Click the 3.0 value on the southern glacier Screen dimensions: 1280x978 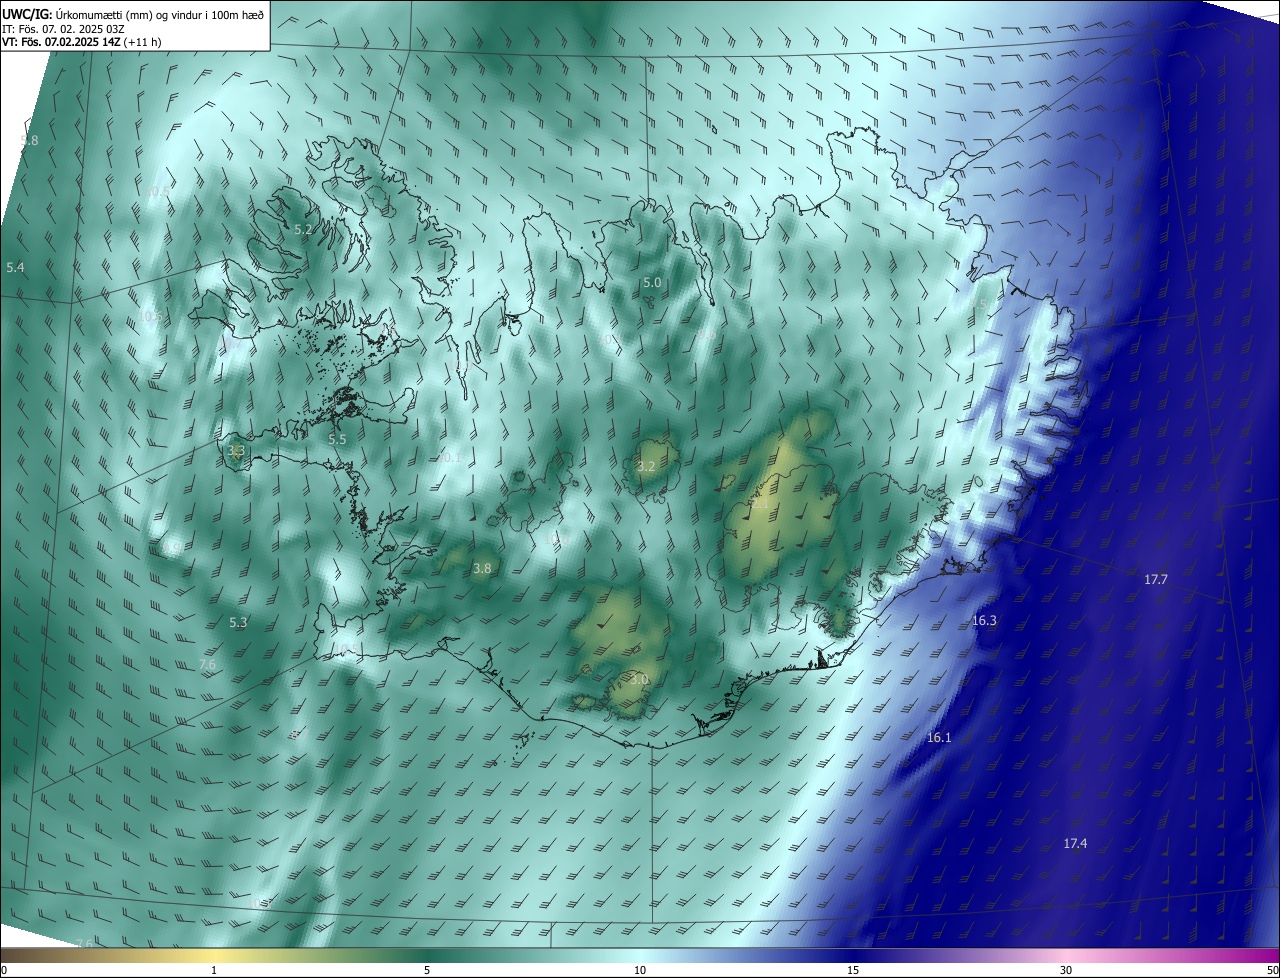click(639, 680)
